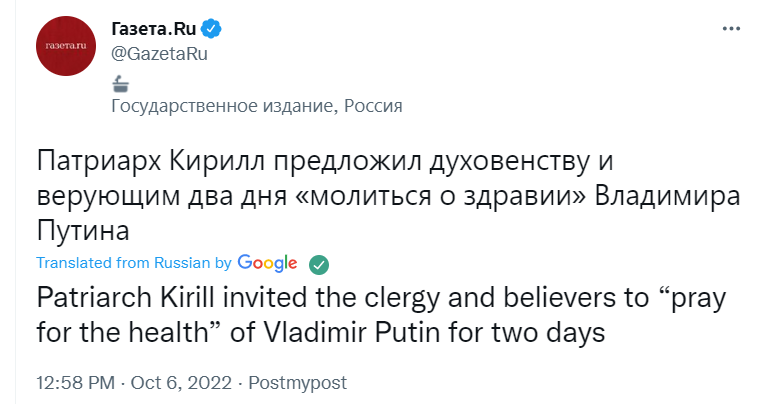Screen dimensions: 758x404
Task: Click the 12:58 PM timestamp
Action: pyautogui.click(x=76, y=383)
